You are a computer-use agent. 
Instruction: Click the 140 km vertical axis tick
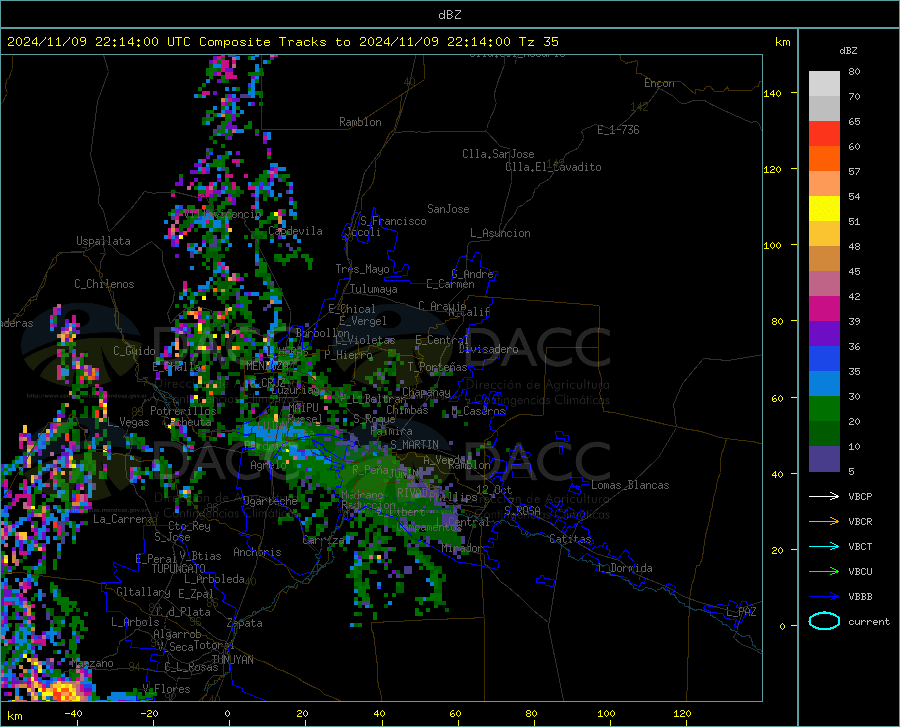773,93
